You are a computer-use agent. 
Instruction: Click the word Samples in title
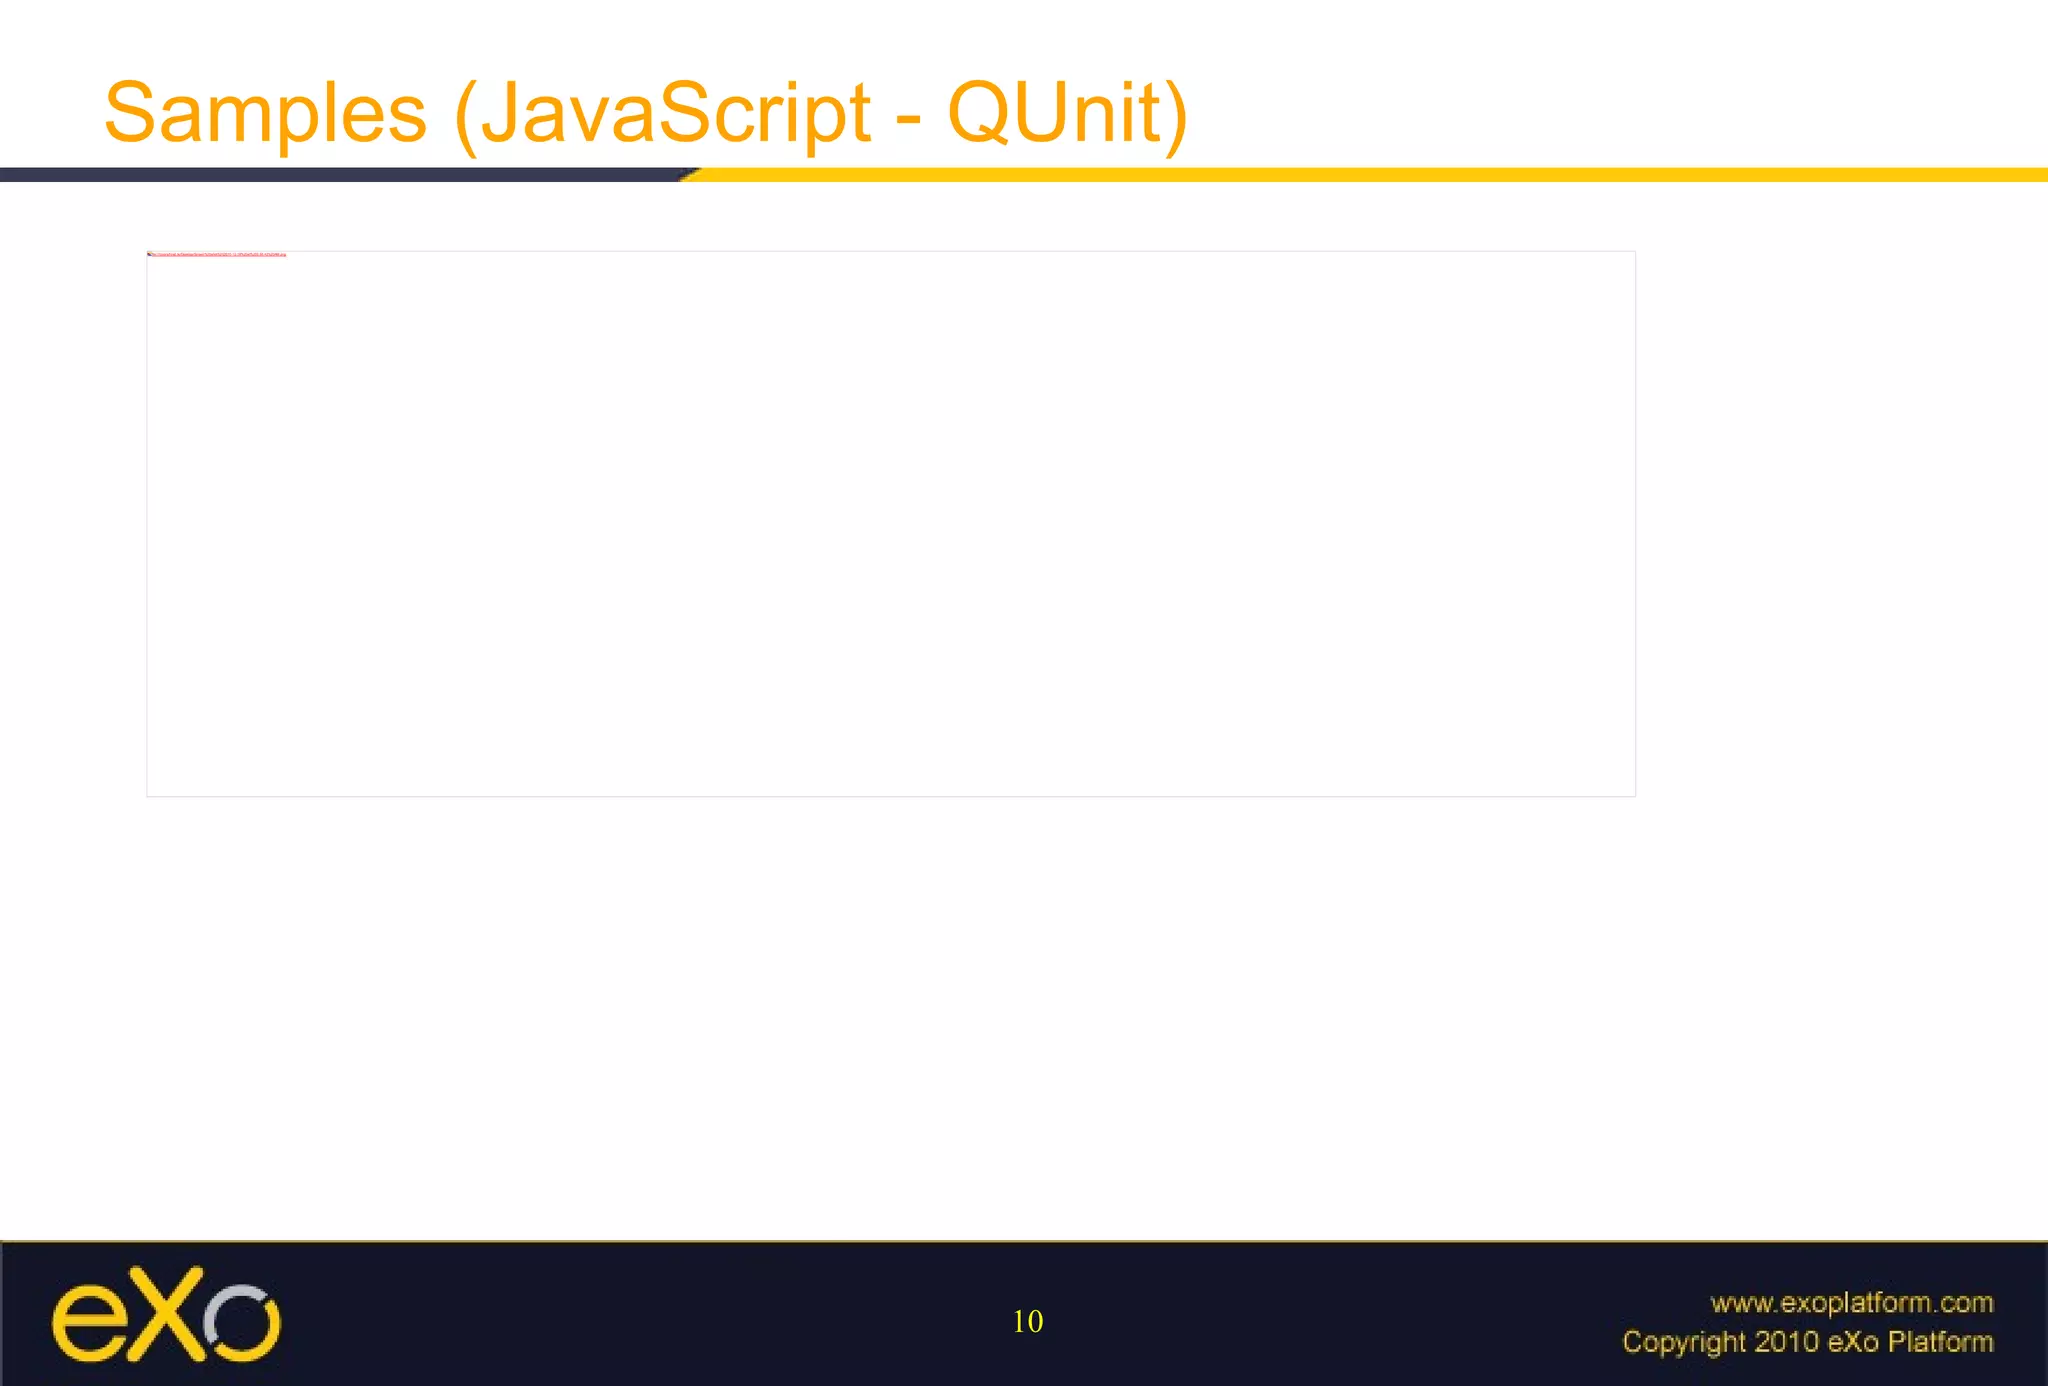pyautogui.click(x=266, y=113)
